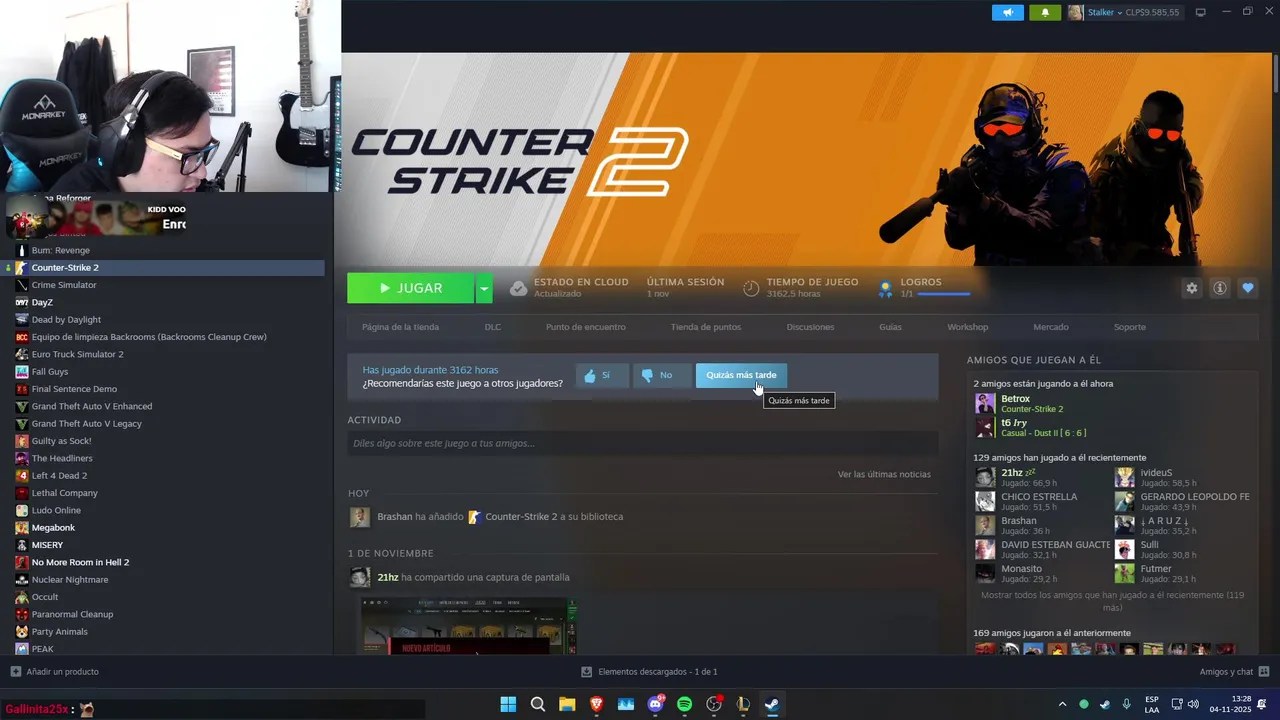Screen dimensions: 1280x720
Task: Select Euro Truck Simulator 2 icon in the library
Action: tap(22, 354)
